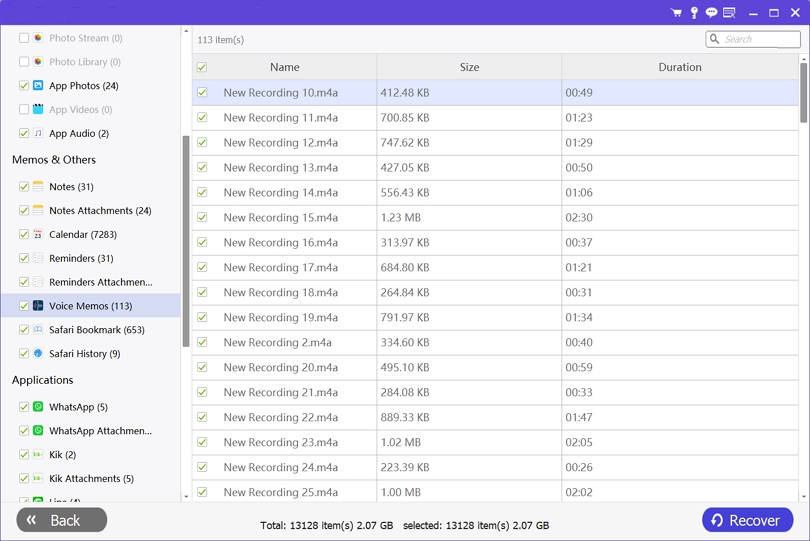Open the shopping cart purchase icon

pos(676,13)
